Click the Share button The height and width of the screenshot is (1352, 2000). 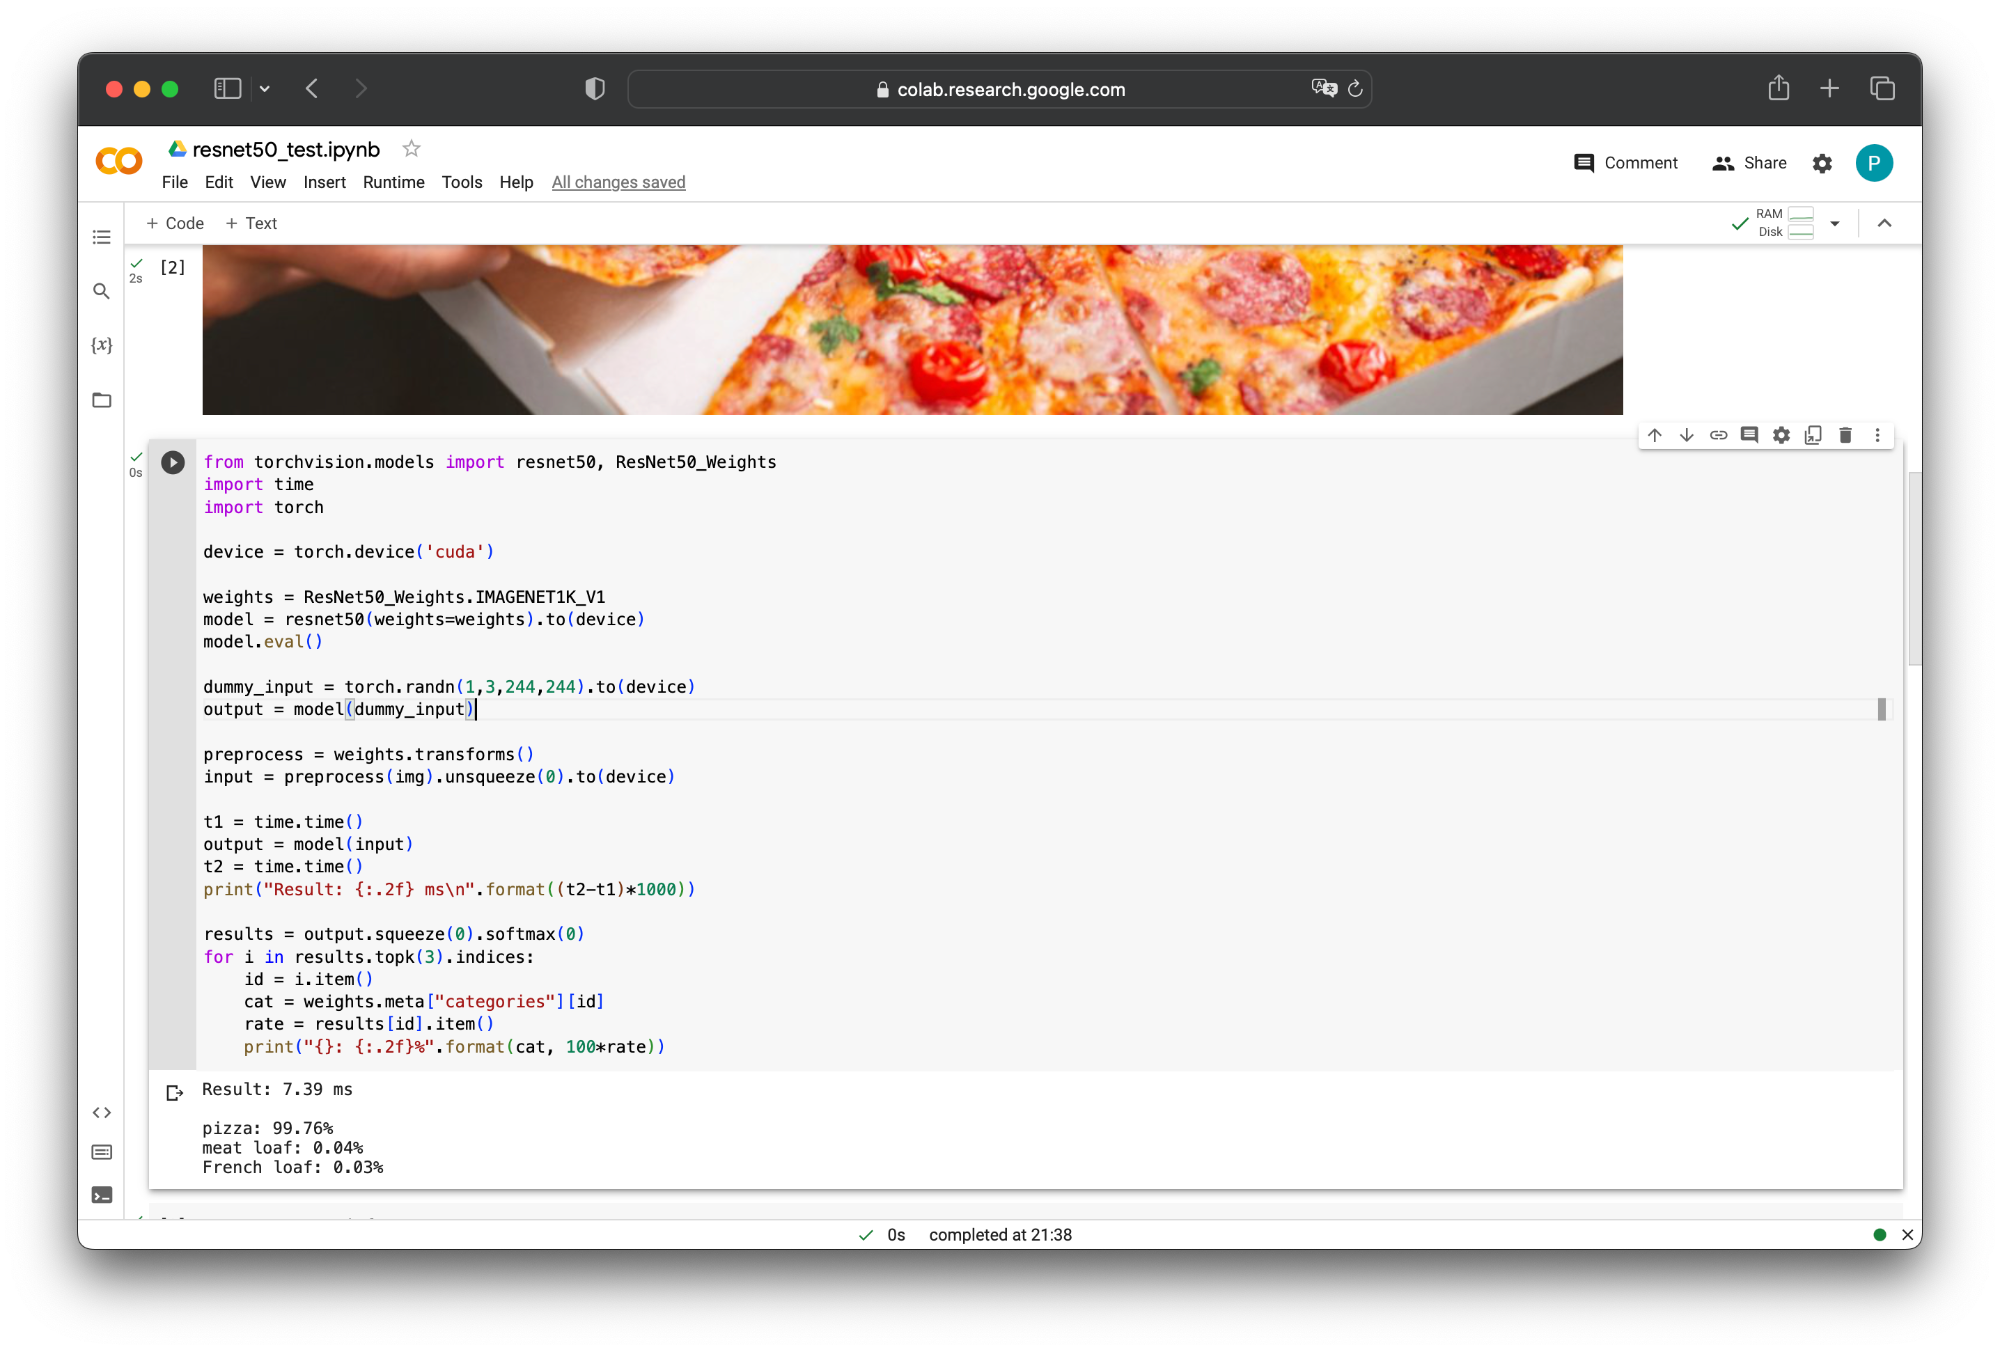pos(1749,163)
